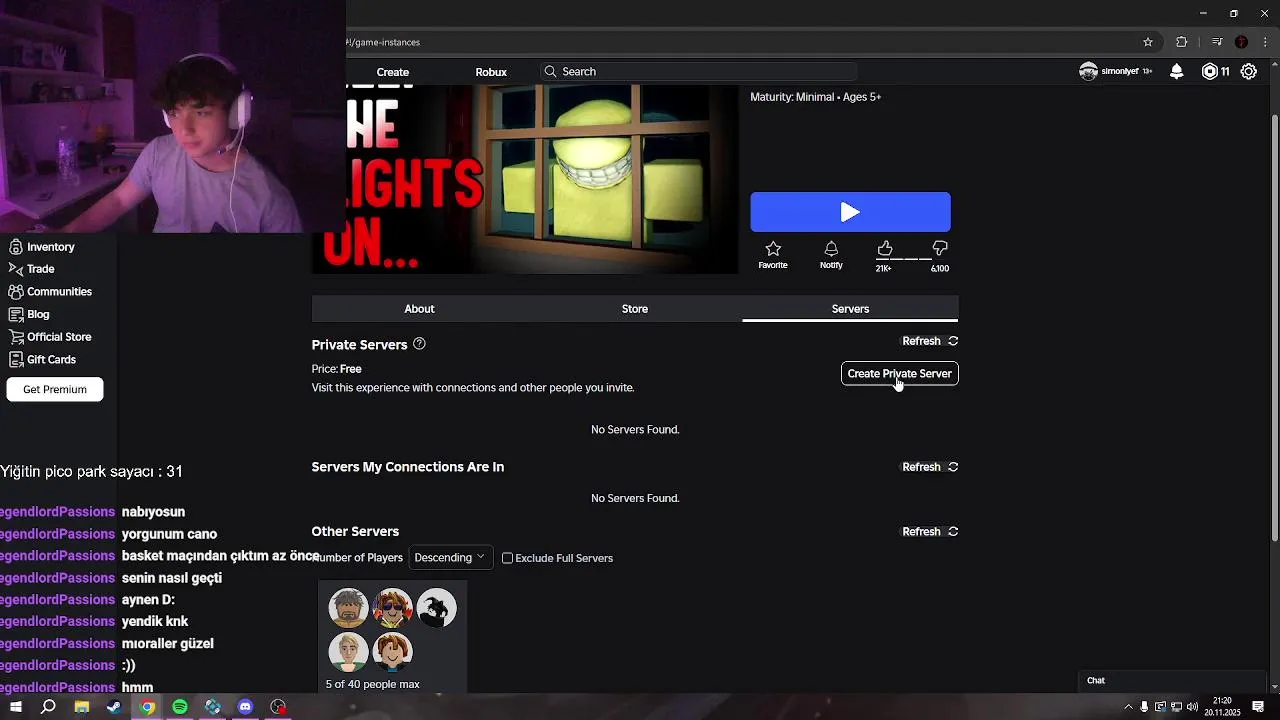
Task: Show hidden system tray icons
Action: tap(1128, 707)
